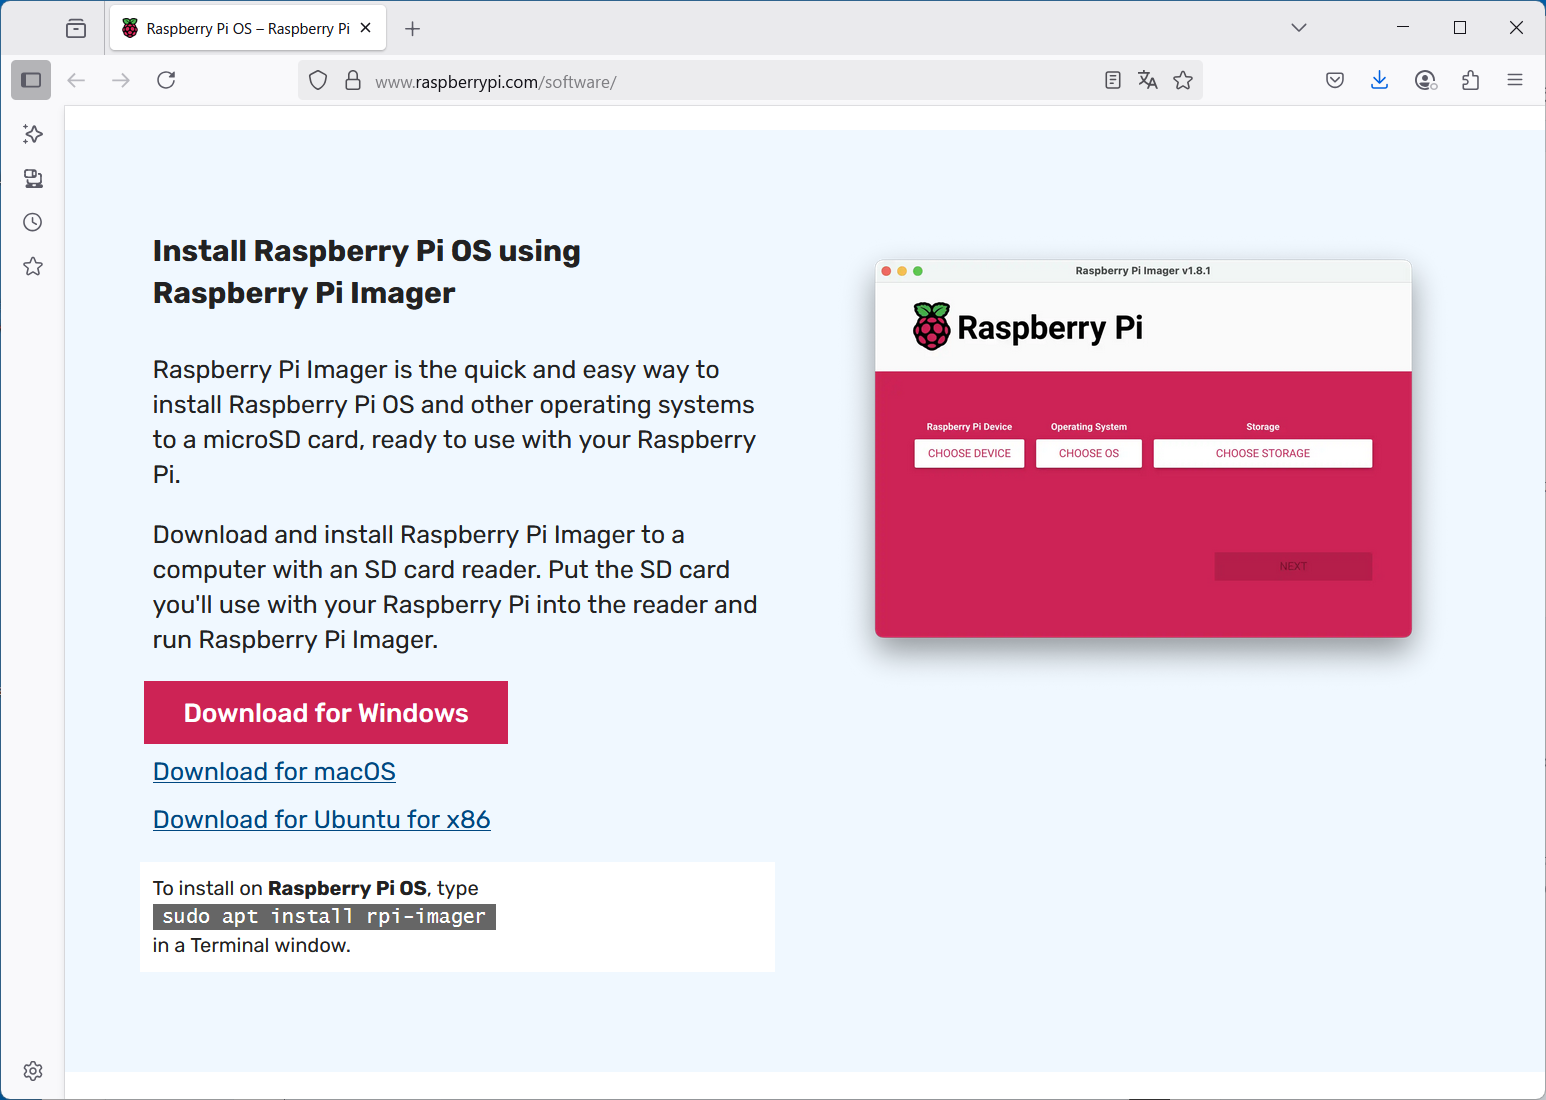Open the downloads panel
1546x1100 pixels.
coord(1380,80)
